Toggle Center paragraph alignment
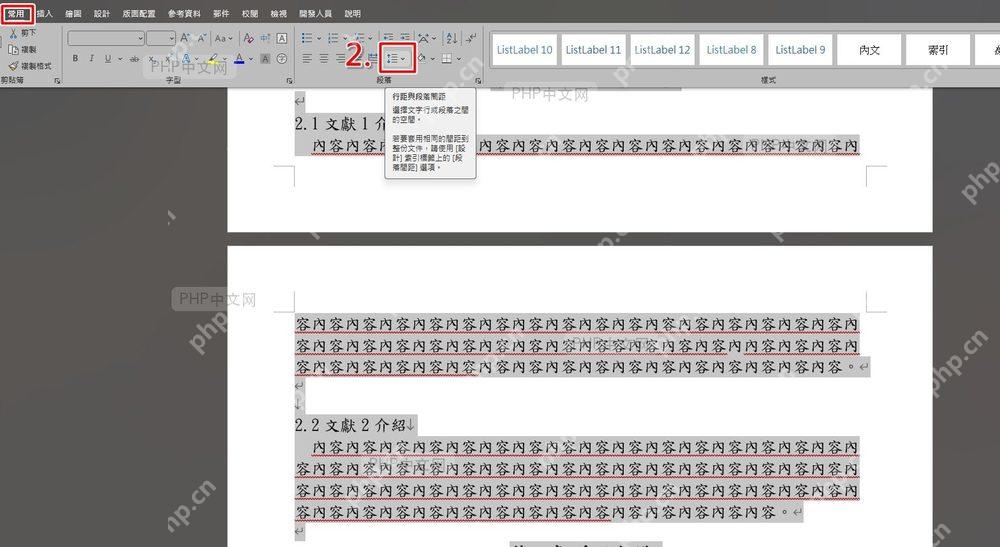 pos(324,59)
